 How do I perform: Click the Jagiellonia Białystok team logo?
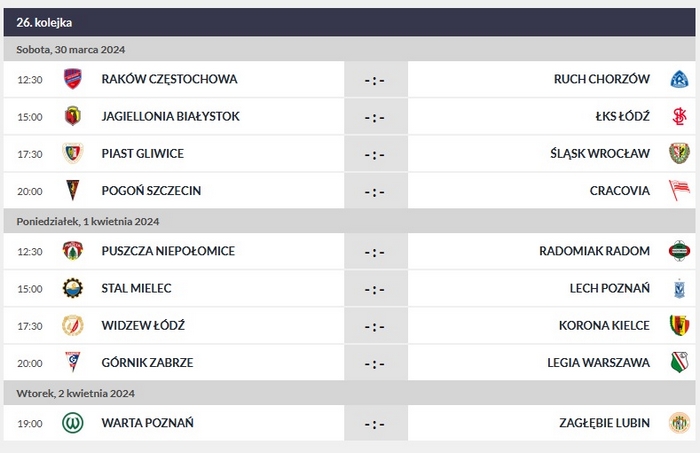(73, 116)
